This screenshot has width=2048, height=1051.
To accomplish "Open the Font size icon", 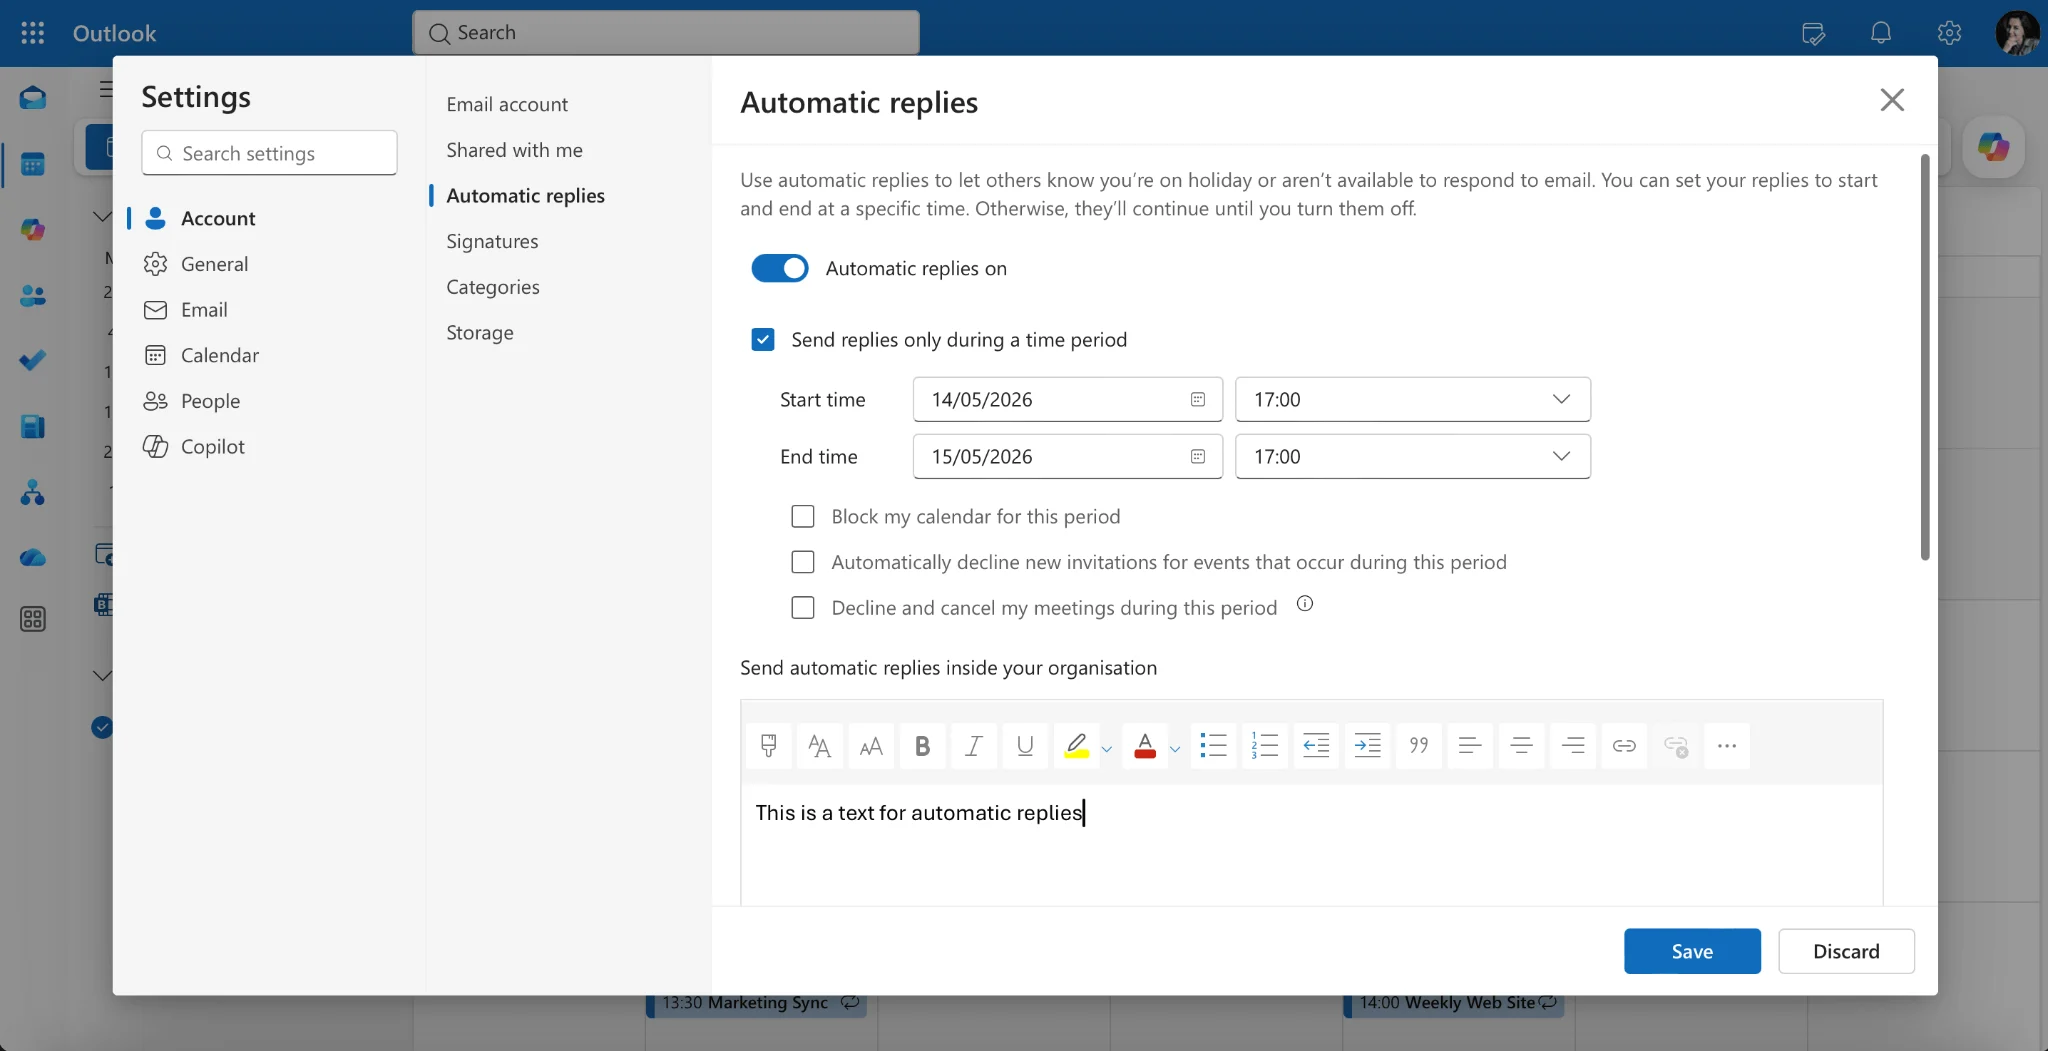I will pos(871,746).
